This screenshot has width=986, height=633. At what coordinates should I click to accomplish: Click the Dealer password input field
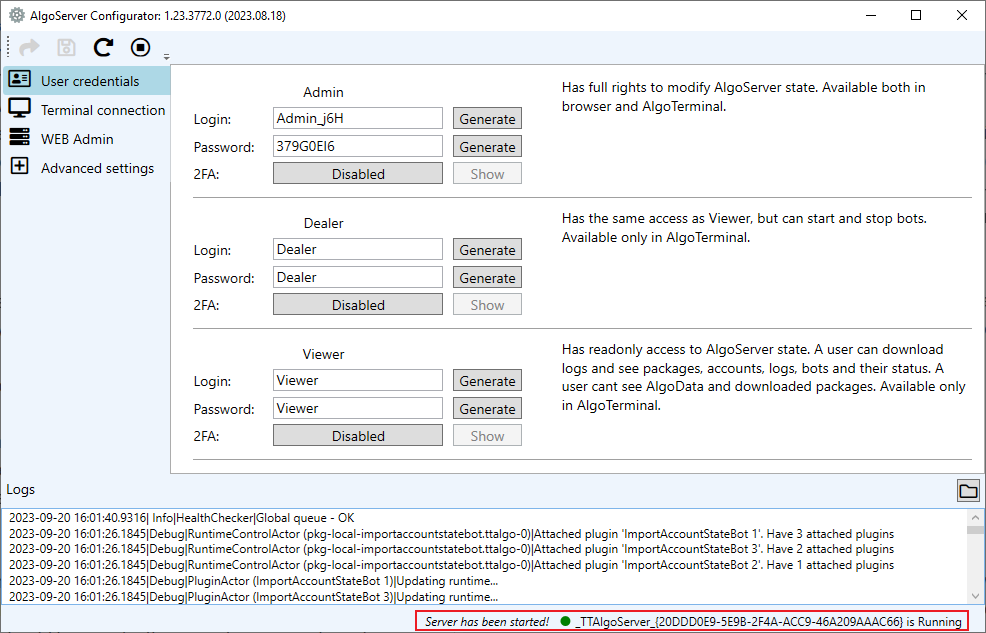point(358,277)
